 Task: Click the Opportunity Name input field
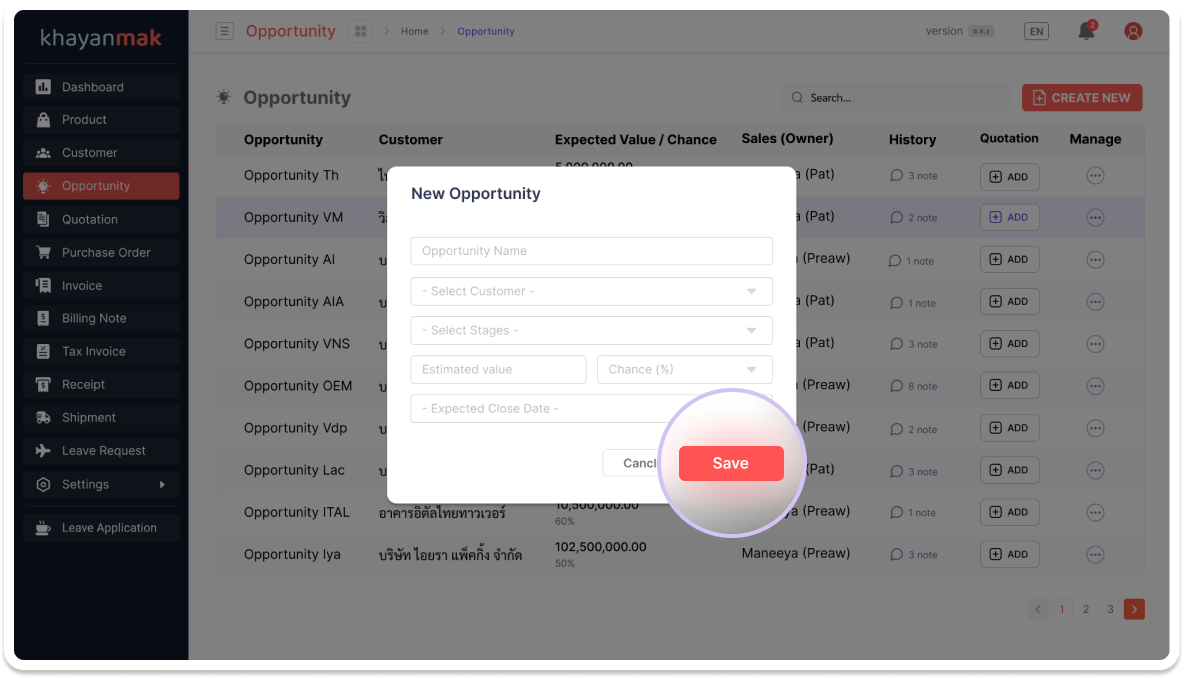591,251
